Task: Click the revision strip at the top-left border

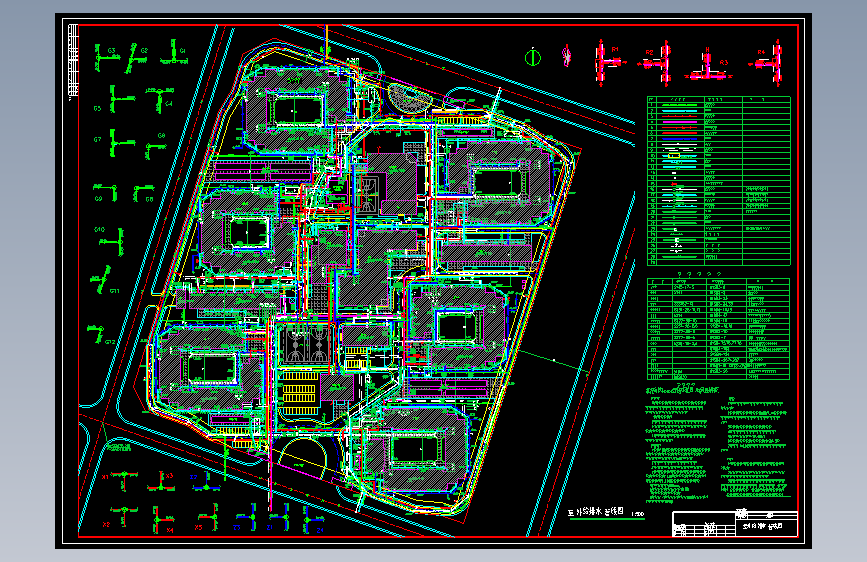Action: point(73,60)
